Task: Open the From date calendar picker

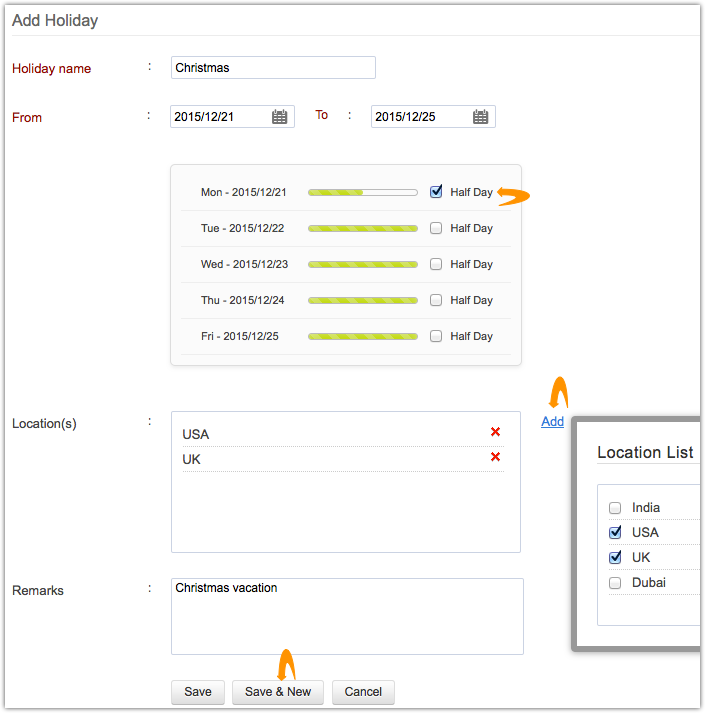Action: (x=280, y=117)
